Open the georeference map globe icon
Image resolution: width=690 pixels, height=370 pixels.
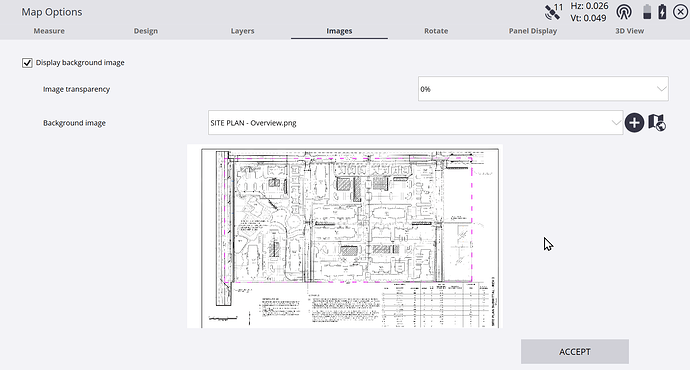pos(657,123)
